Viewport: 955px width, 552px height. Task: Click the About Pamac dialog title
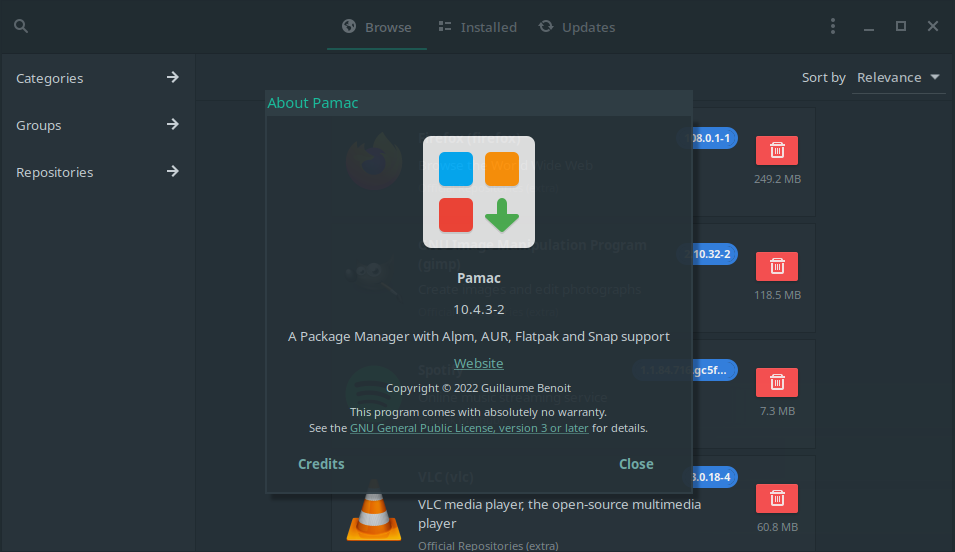pos(312,103)
